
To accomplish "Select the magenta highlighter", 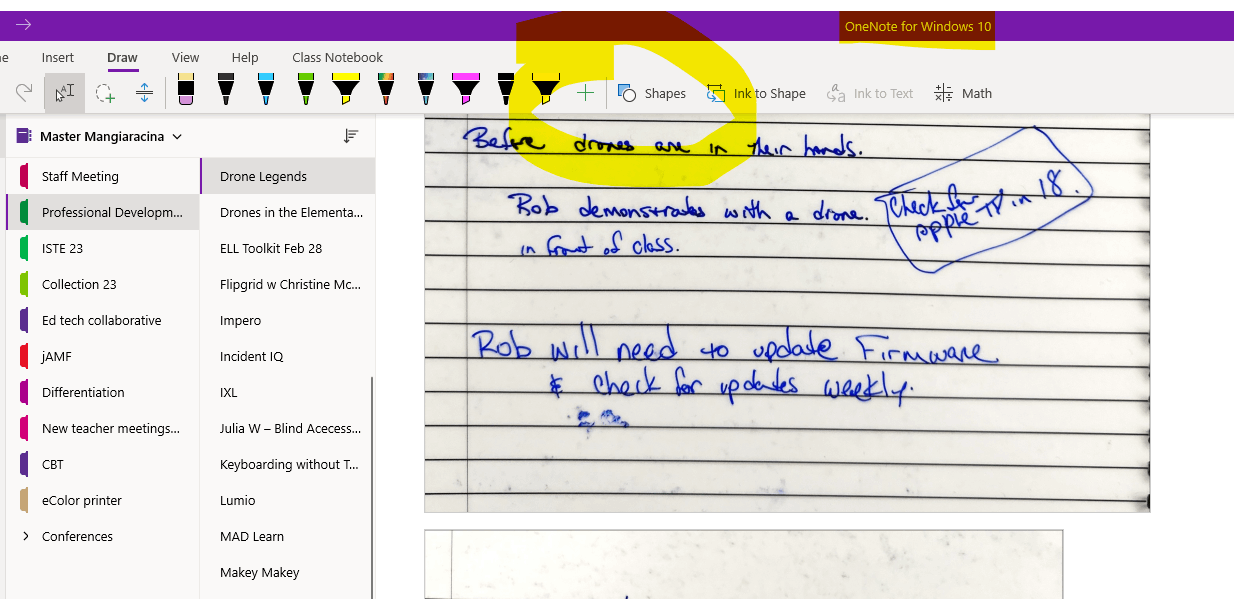I will click(x=466, y=90).
